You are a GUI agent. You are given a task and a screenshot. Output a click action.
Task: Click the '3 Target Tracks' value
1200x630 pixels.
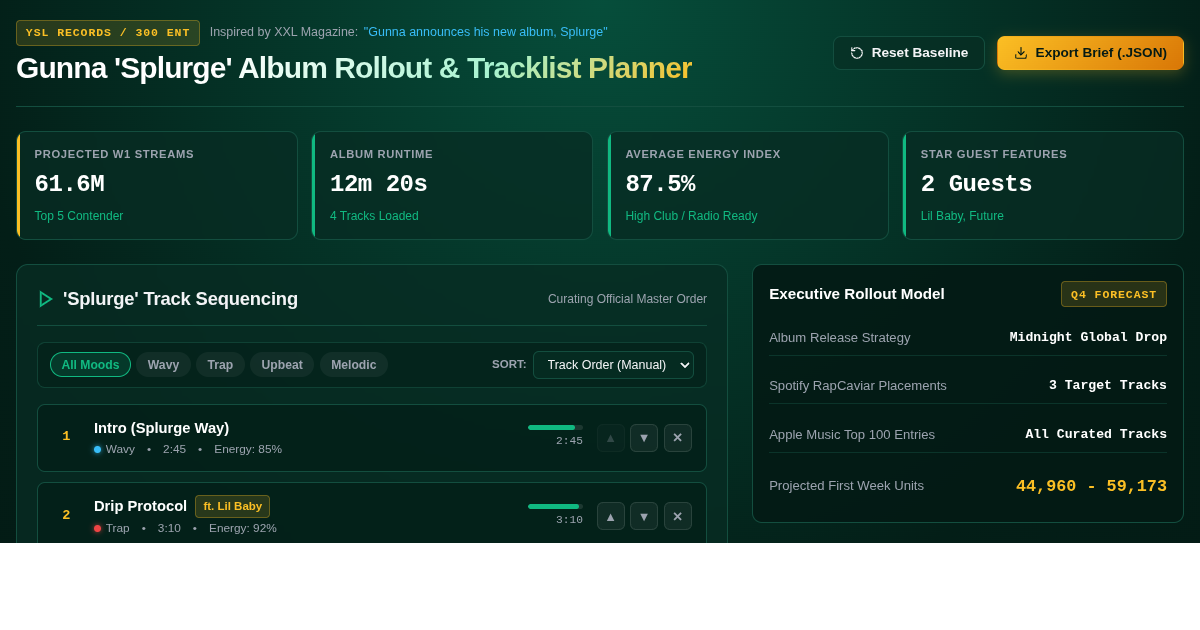coord(1108,385)
